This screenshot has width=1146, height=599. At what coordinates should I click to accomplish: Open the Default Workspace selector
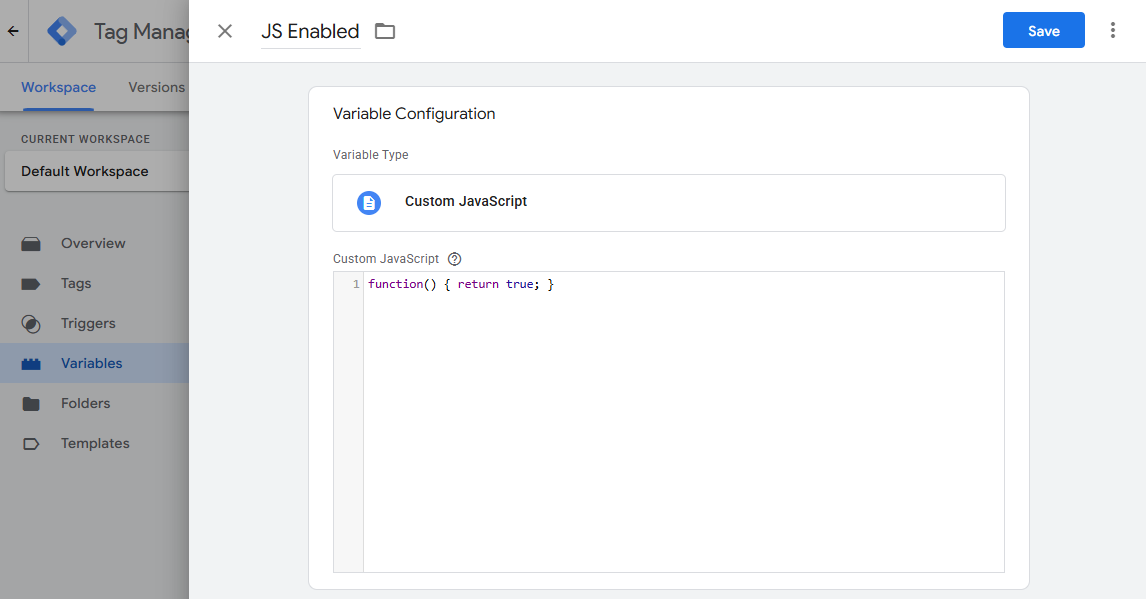(96, 171)
